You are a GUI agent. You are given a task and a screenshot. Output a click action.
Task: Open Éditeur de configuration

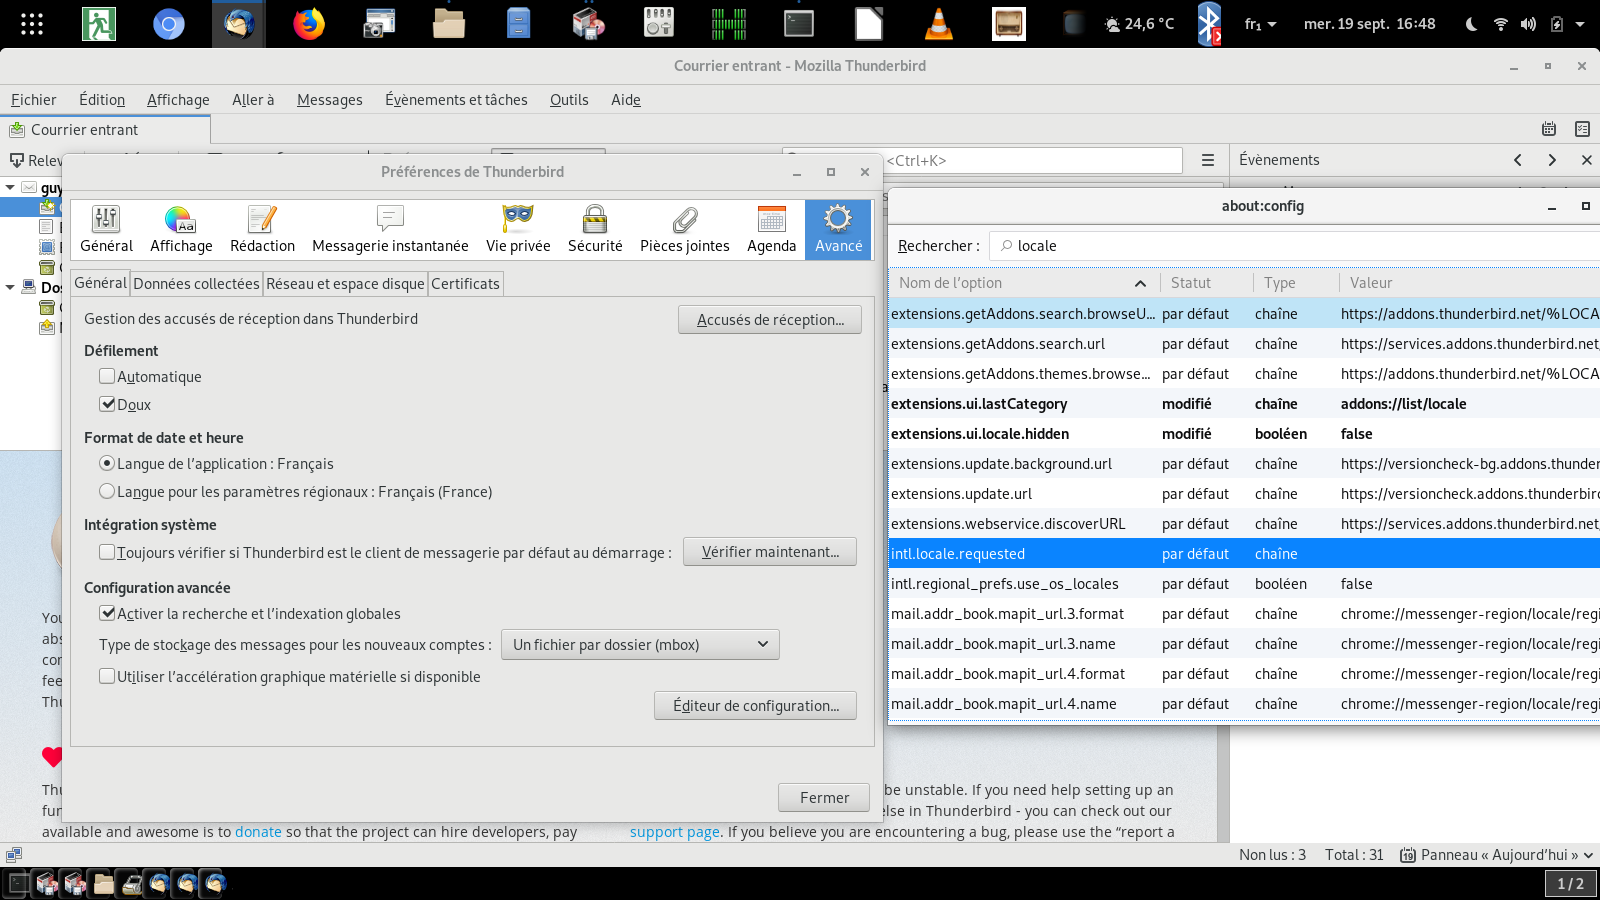pos(756,706)
